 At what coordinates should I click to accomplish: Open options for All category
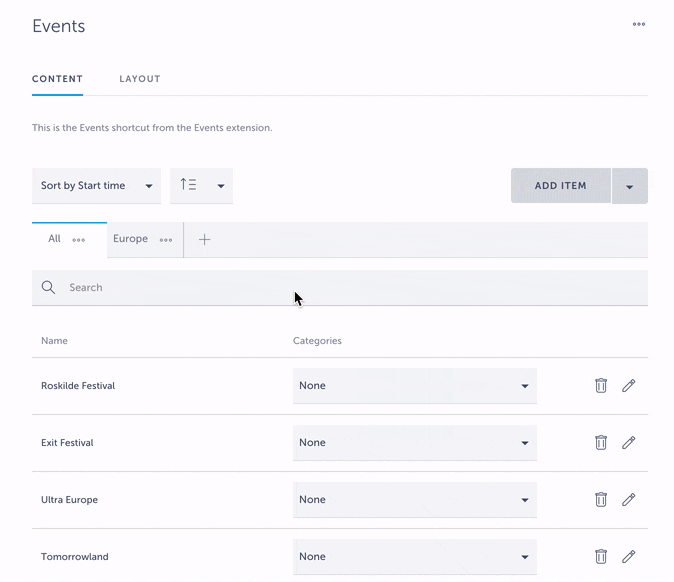79,240
